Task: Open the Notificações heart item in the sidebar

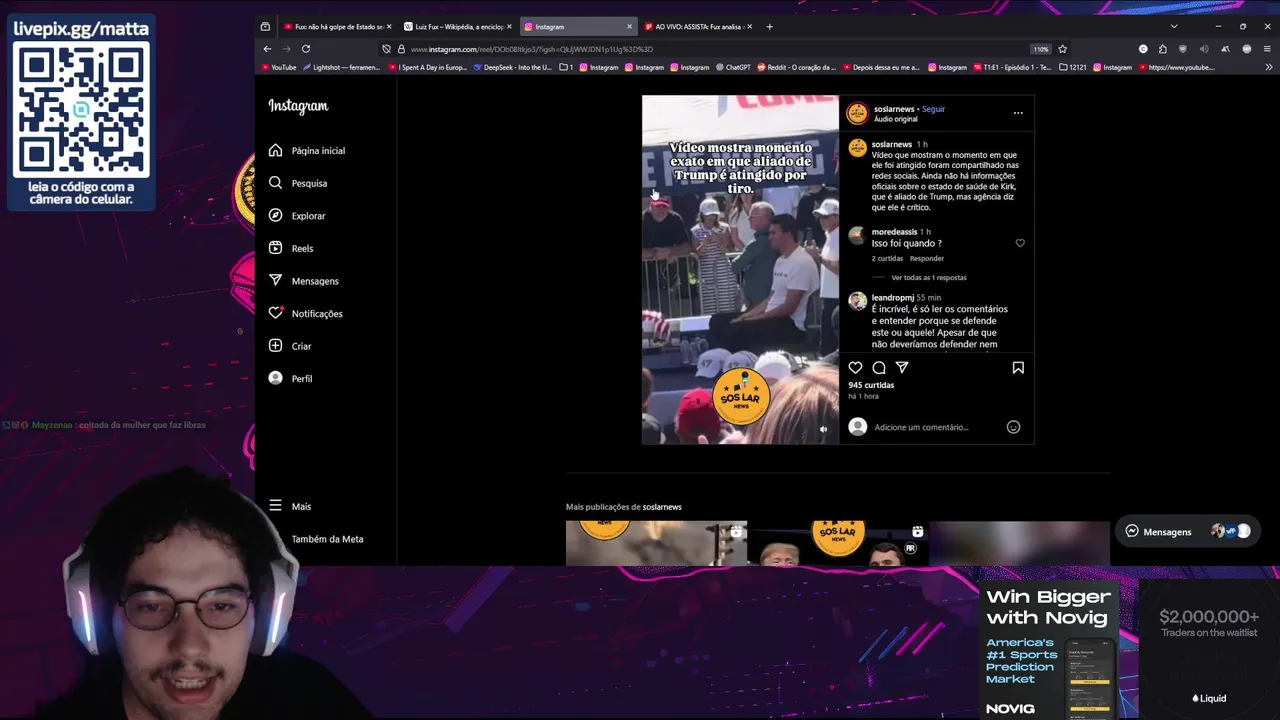Action: pyautogui.click(x=306, y=313)
